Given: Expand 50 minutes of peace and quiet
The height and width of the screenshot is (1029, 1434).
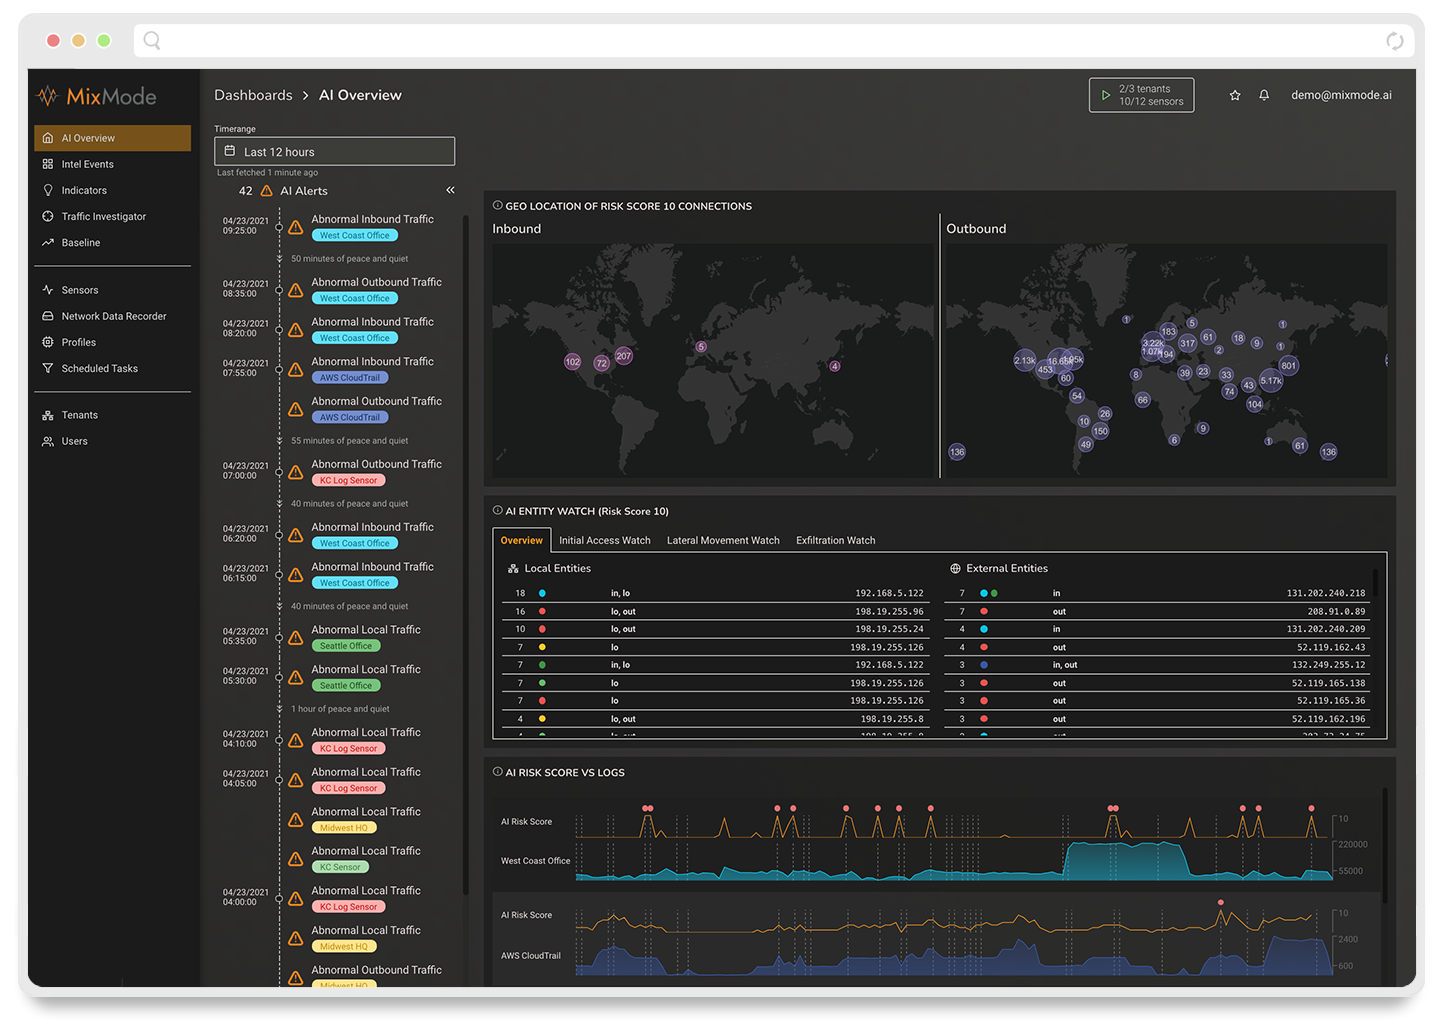Looking at the screenshot, I should point(349,259).
